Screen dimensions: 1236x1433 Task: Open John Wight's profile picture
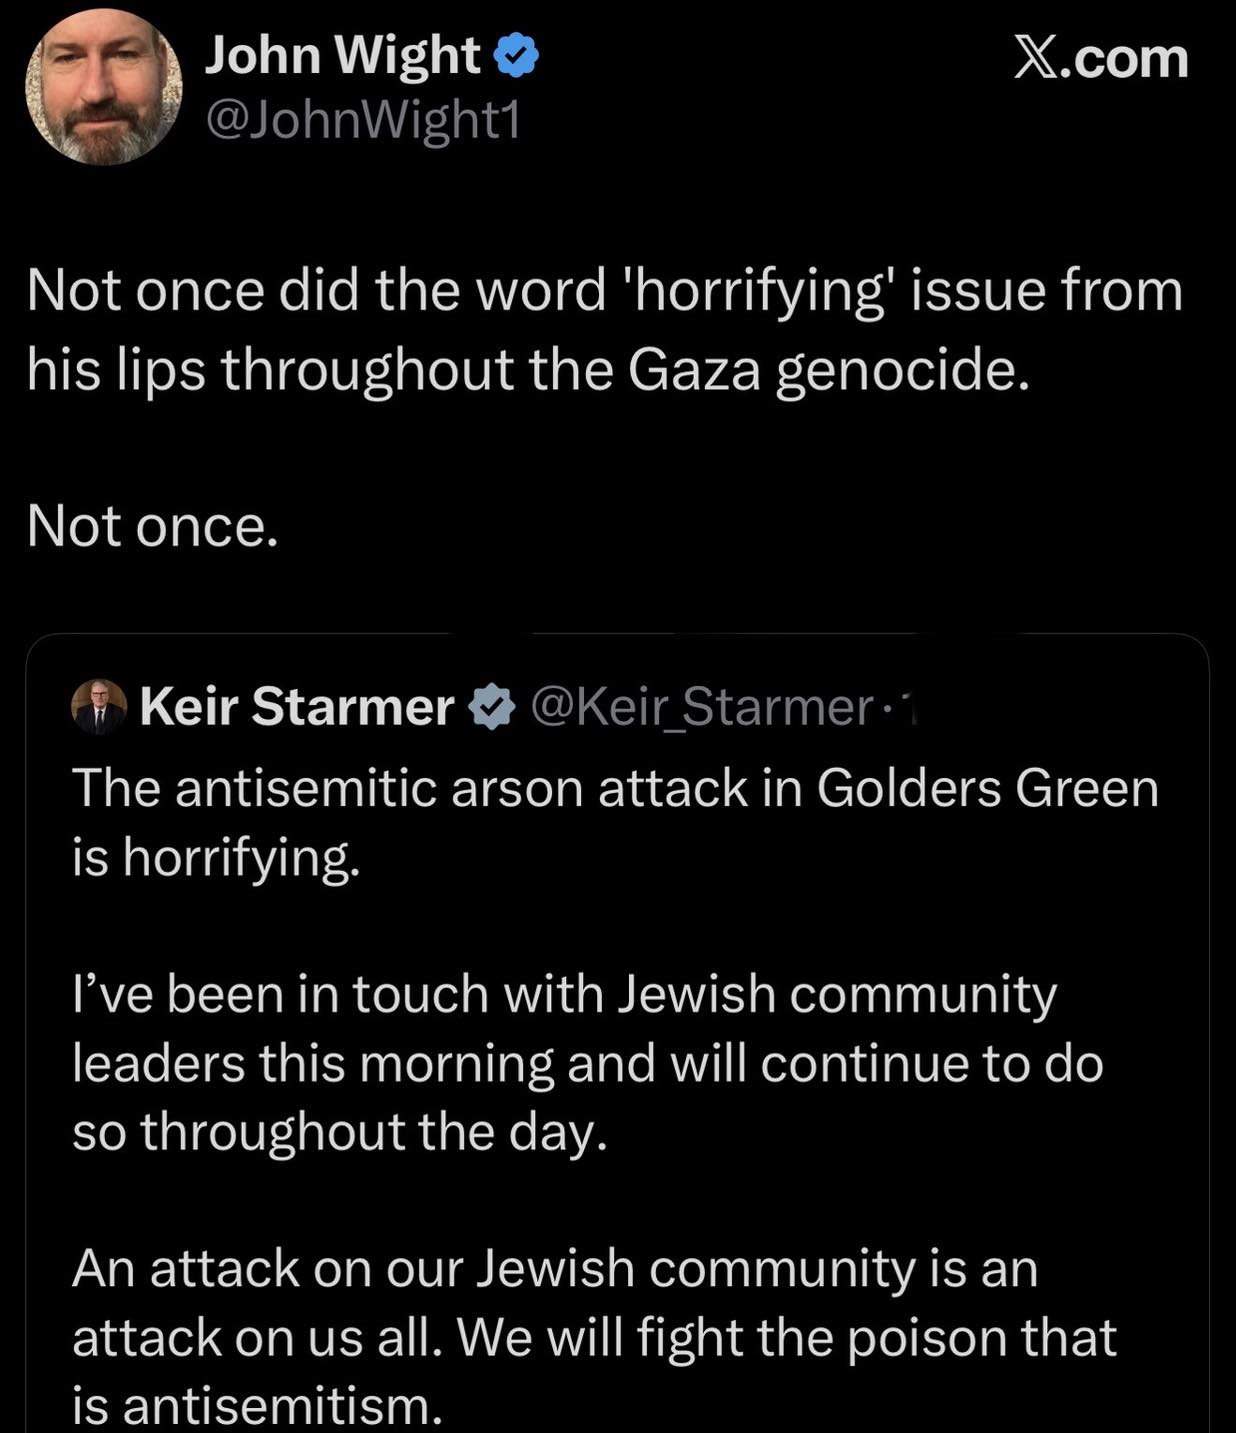click(x=104, y=87)
